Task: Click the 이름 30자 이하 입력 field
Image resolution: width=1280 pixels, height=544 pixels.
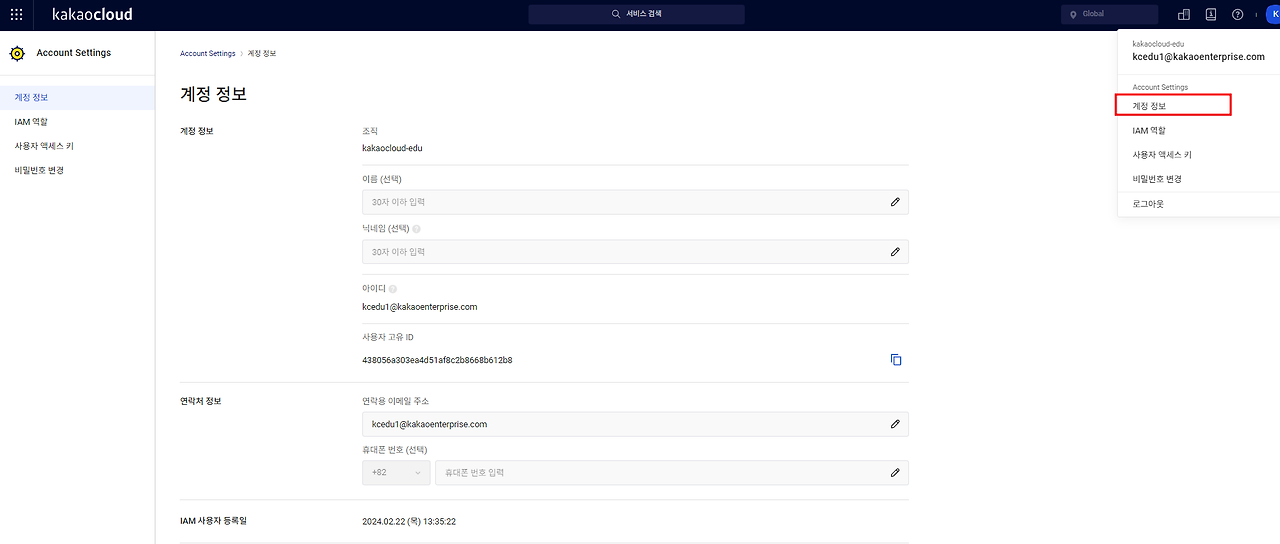Action: click(x=635, y=202)
